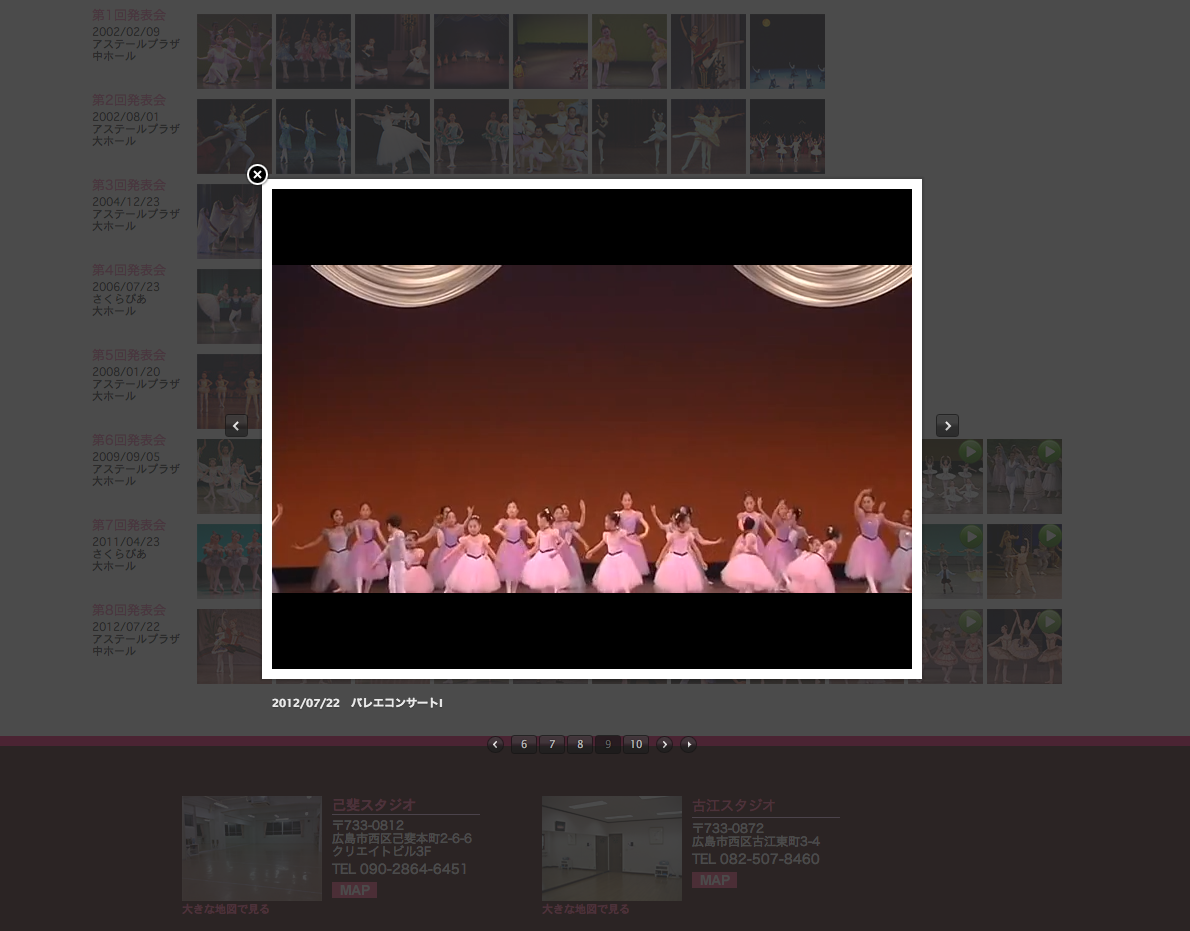Screen dimensions: 1190x931
Task: Click MAP button under 己斐スタジオ
Action: [354, 890]
